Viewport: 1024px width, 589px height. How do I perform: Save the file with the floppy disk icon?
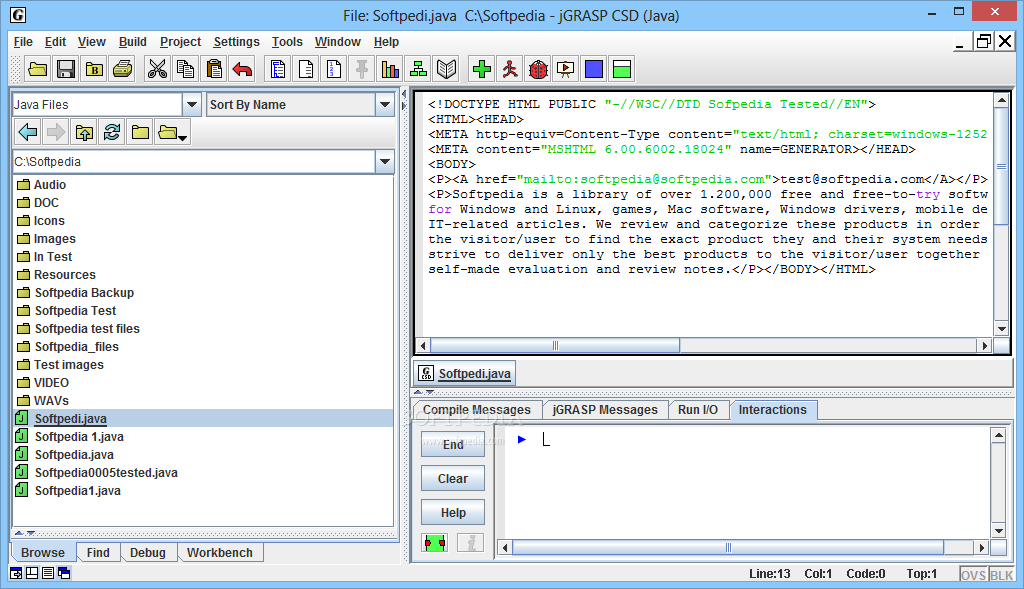(x=66, y=69)
